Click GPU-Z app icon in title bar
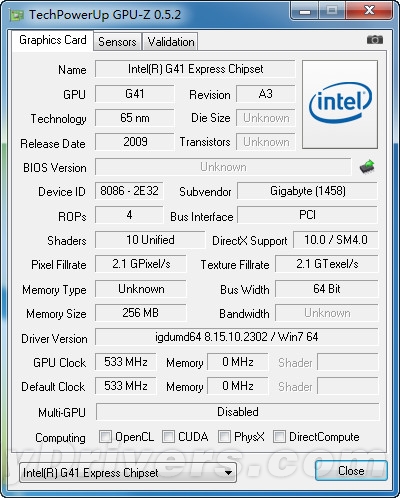 point(17,15)
